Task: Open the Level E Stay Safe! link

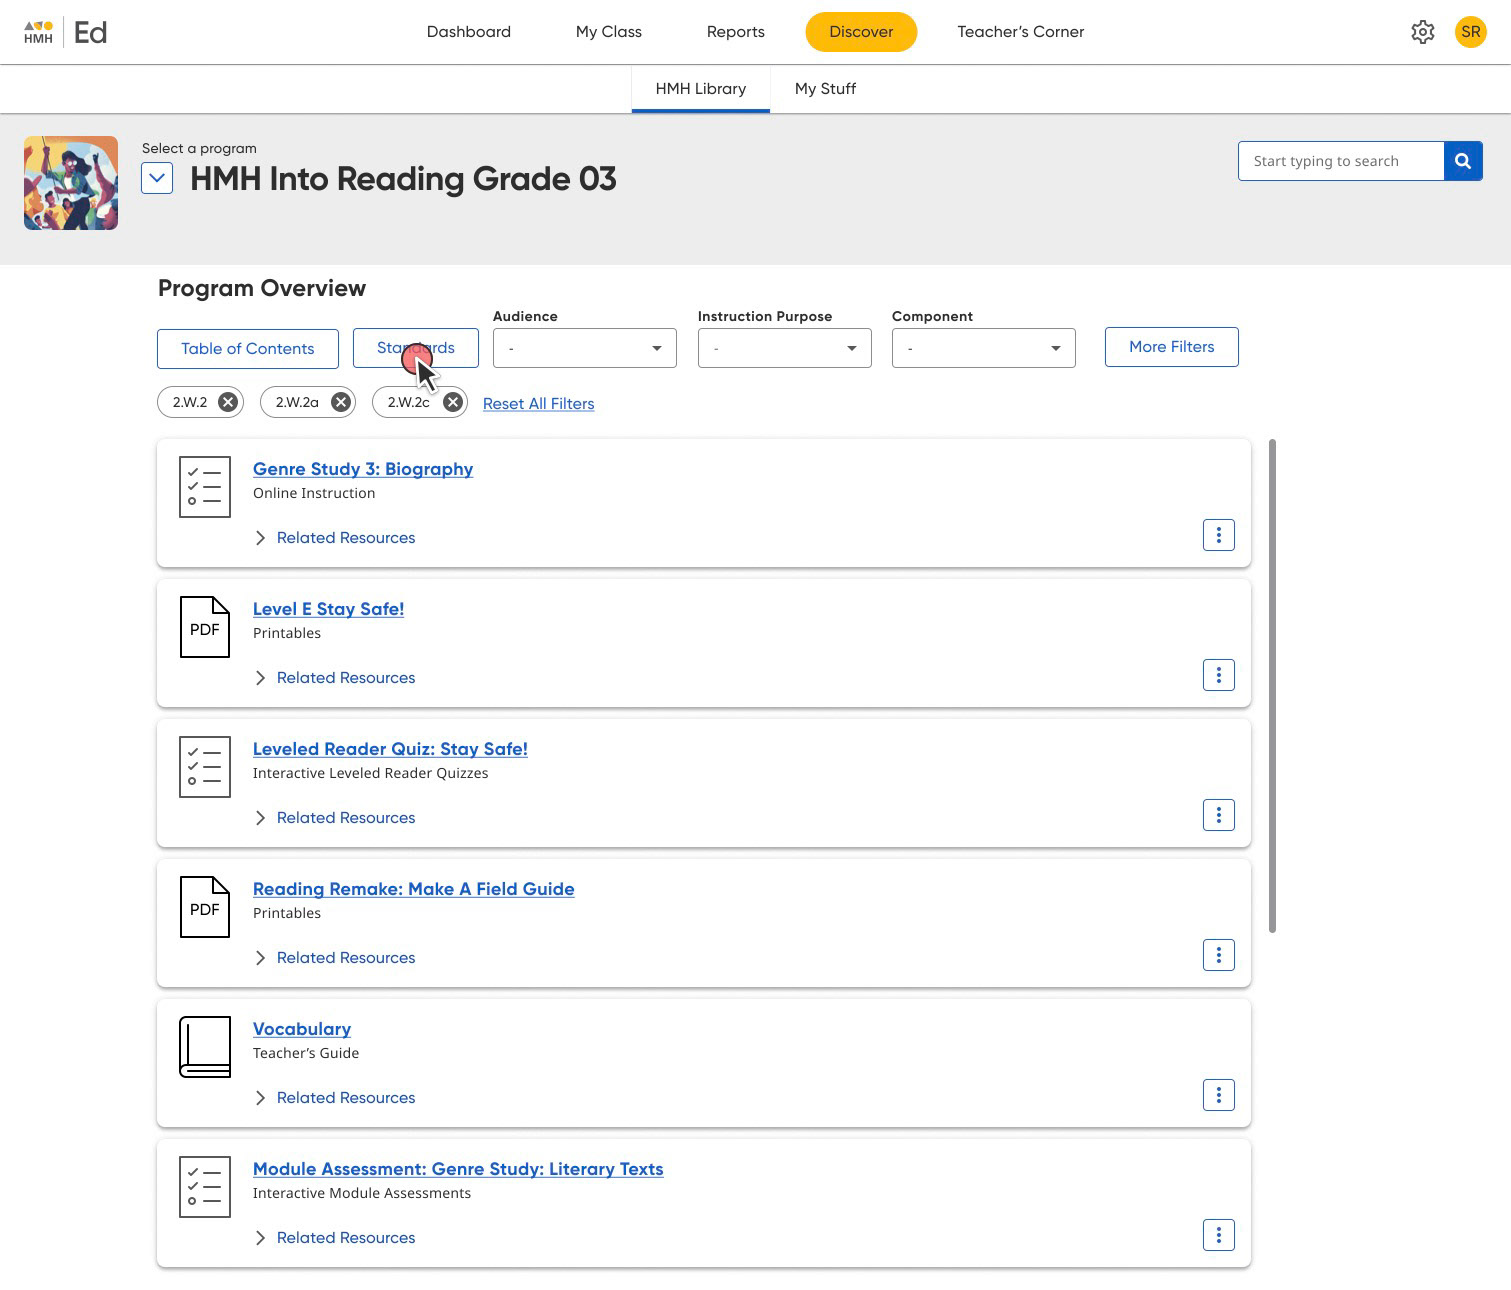Action: coord(328,609)
